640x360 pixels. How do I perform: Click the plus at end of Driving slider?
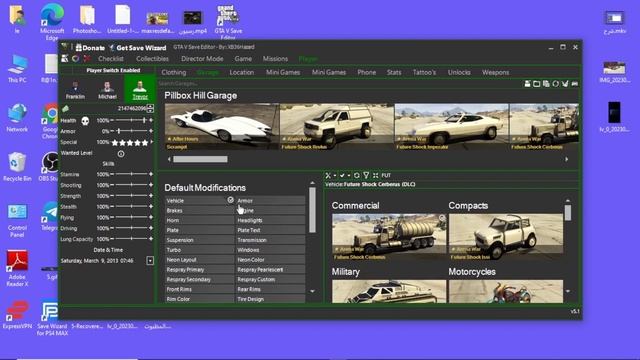click(151, 228)
